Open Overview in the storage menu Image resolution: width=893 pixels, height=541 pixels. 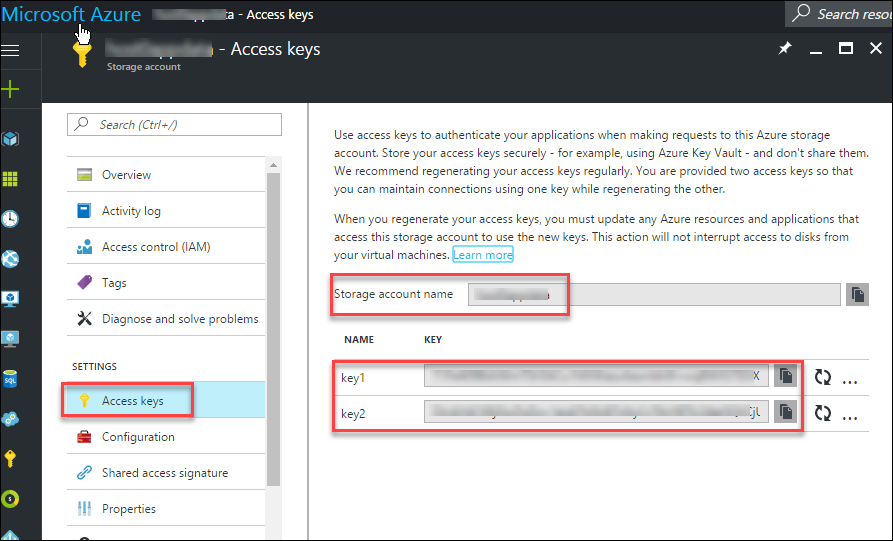[166, 175]
